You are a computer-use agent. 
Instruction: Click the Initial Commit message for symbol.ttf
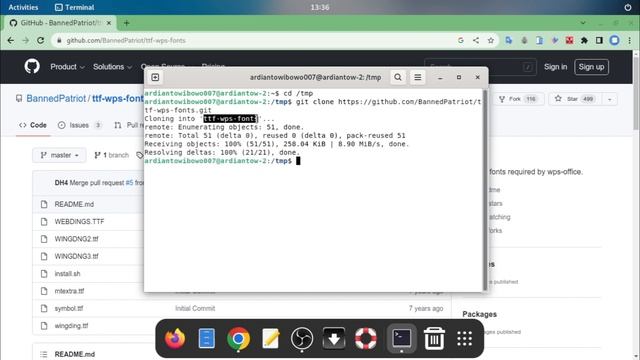click(x=195, y=309)
